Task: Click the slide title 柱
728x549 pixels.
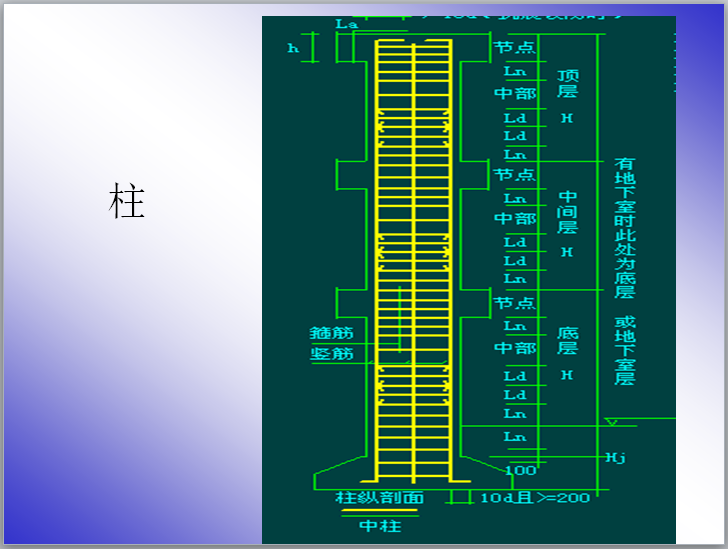Action: 128,202
